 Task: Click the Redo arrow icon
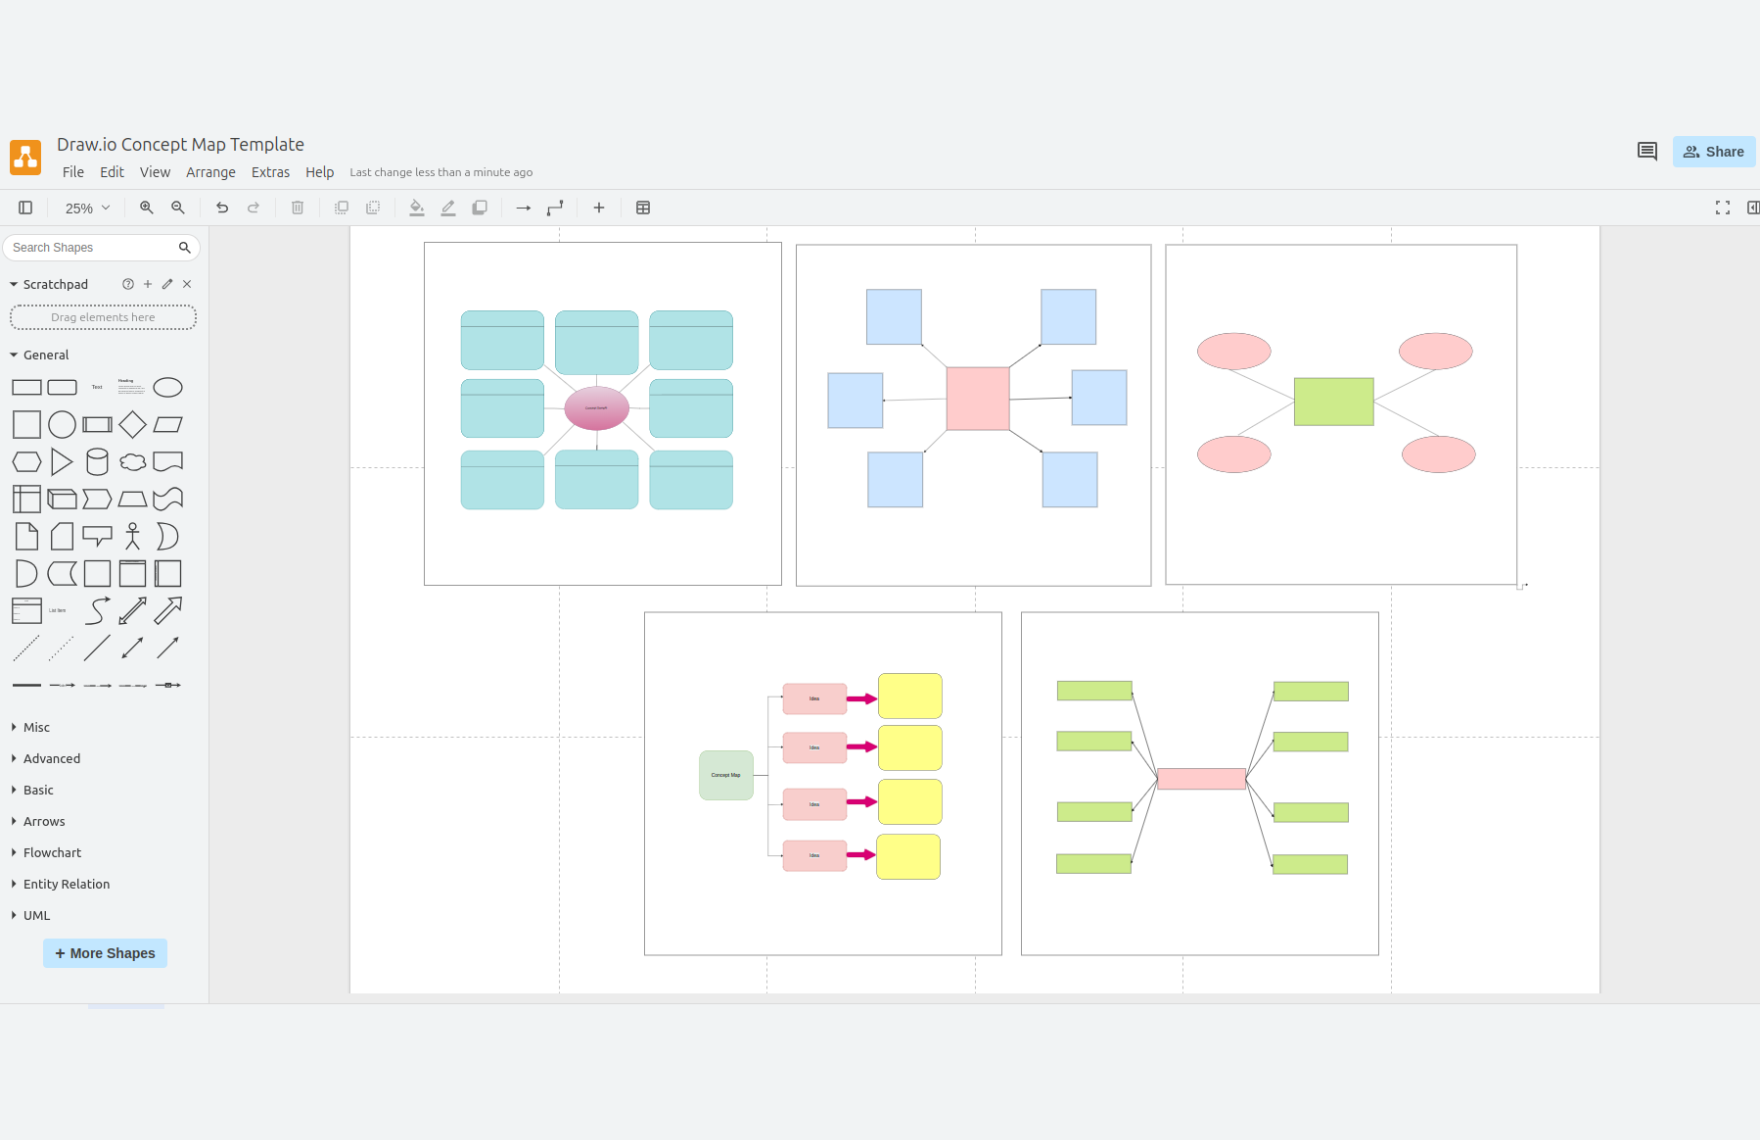tap(254, 208)
